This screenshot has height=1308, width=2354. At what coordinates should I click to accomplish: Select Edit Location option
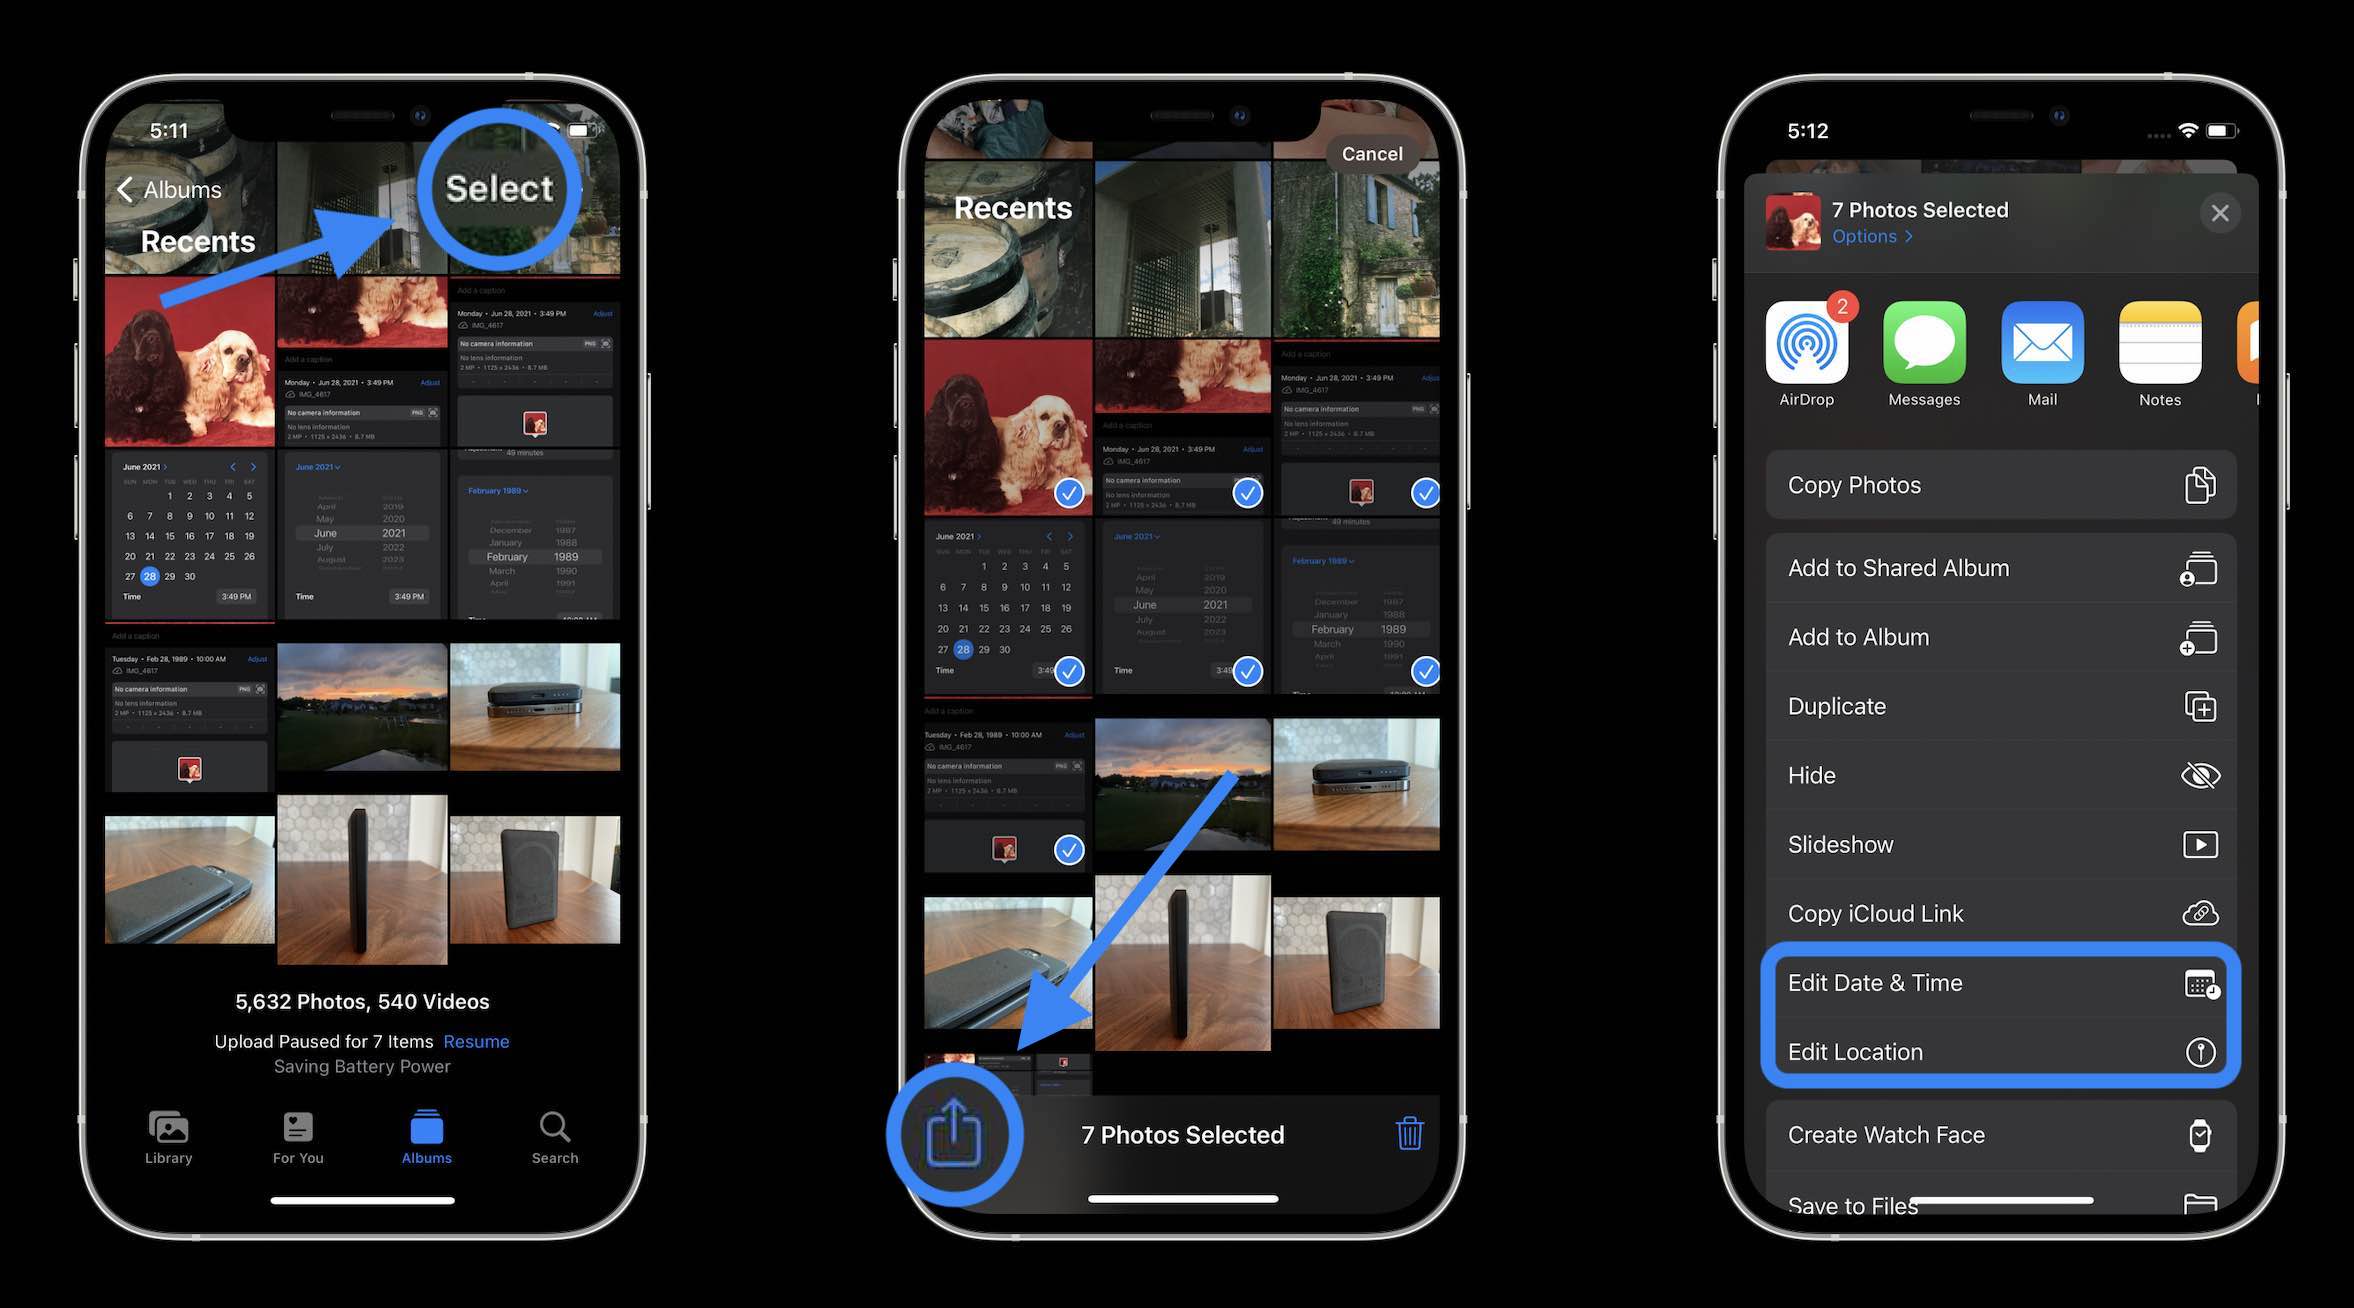[x=1997, y=1050]
